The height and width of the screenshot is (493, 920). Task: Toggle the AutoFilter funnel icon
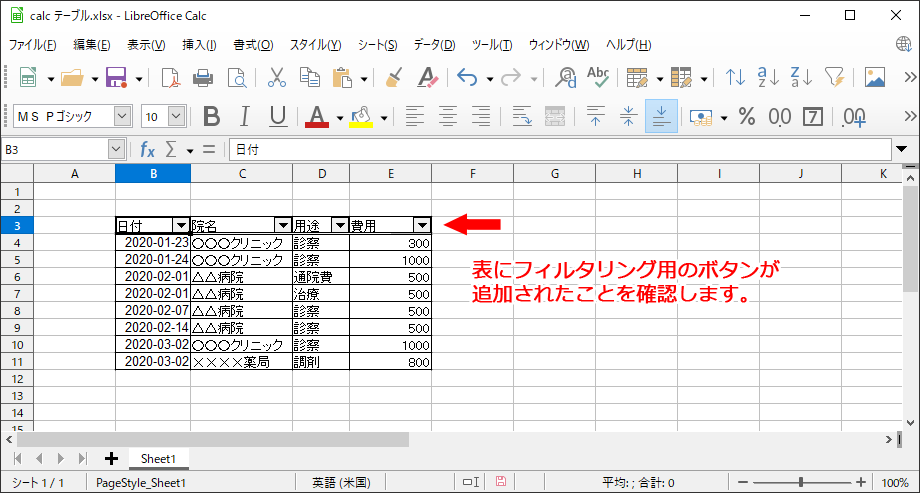(x=834, y=77)
